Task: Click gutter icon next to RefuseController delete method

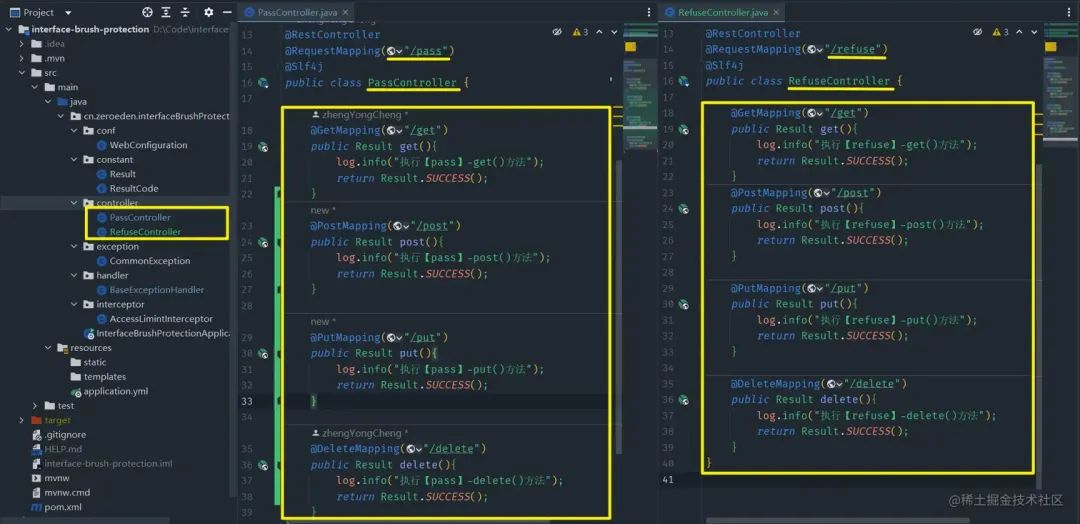Action: pyautogui.click(x=683, y=399)
